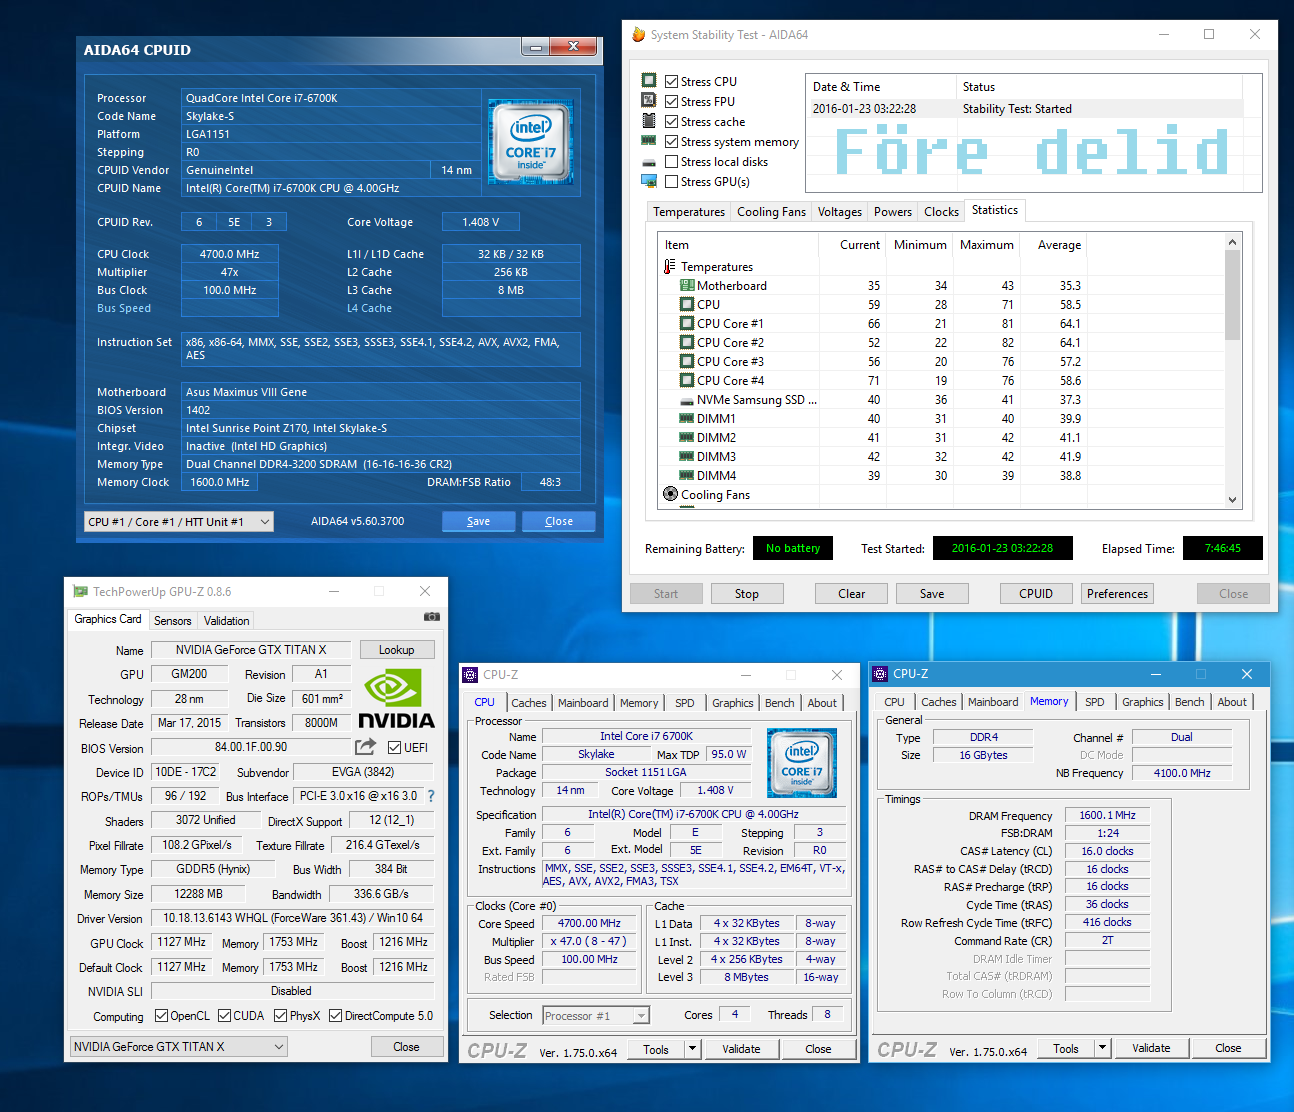The image size is (1294, 1112).
Task: Click Save in AIDA64 CPUID window
Action: coord(479,521)
